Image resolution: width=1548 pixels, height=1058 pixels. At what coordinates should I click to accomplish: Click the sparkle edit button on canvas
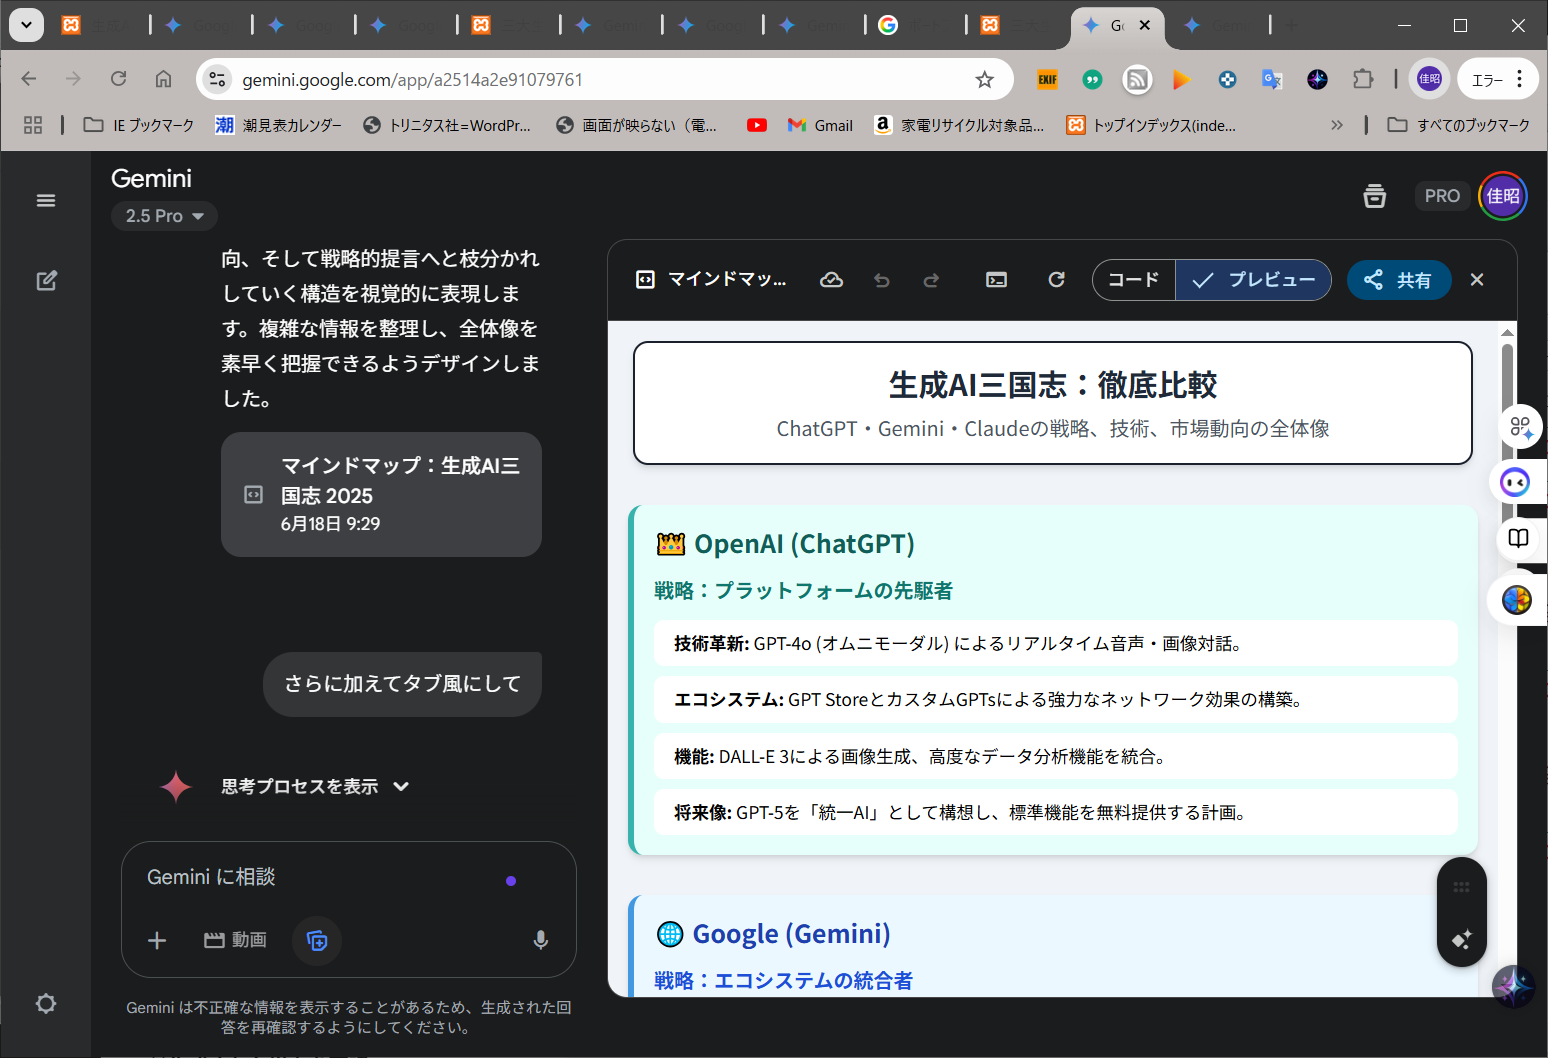click(1461, 939)
